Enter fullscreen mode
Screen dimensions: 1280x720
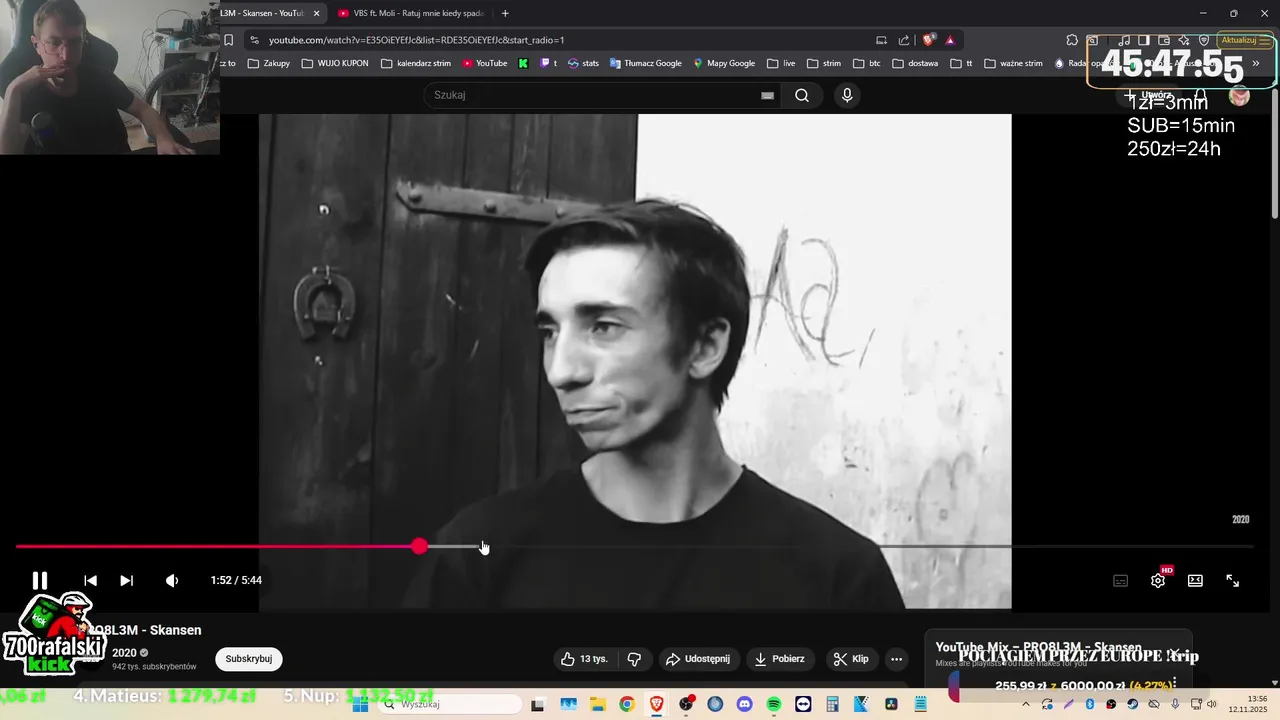click(1233, 581)
